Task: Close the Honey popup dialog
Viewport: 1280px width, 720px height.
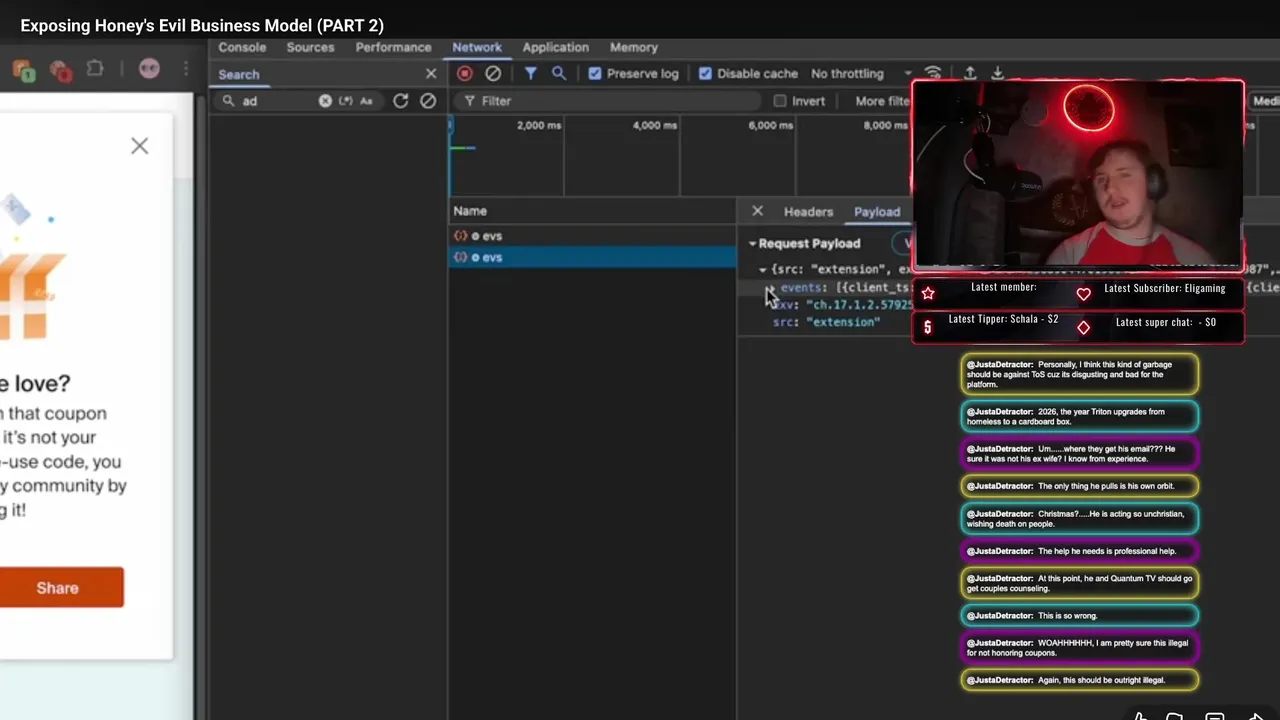Action: point(139,146)
